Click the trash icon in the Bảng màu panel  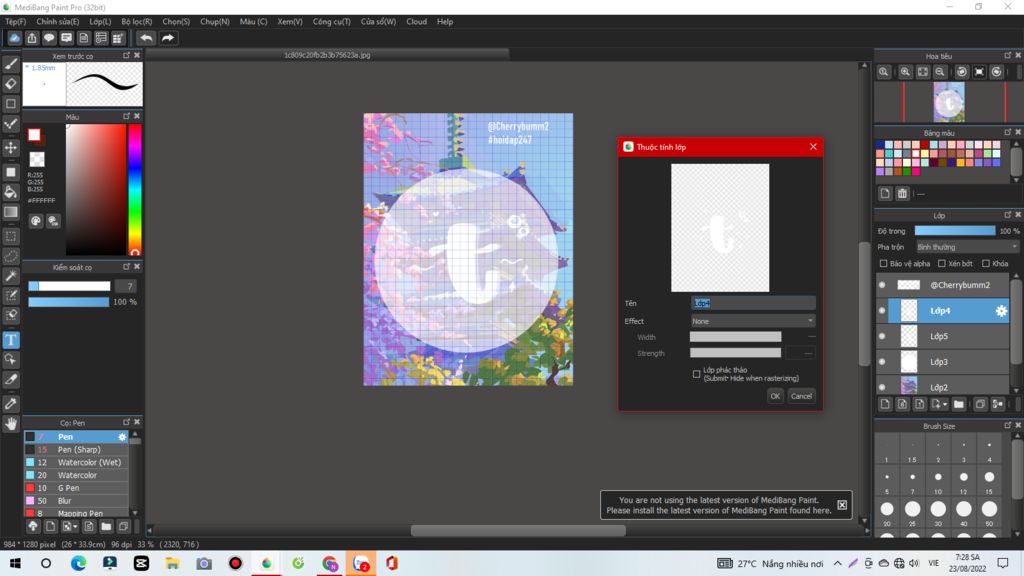click(902, 193)
